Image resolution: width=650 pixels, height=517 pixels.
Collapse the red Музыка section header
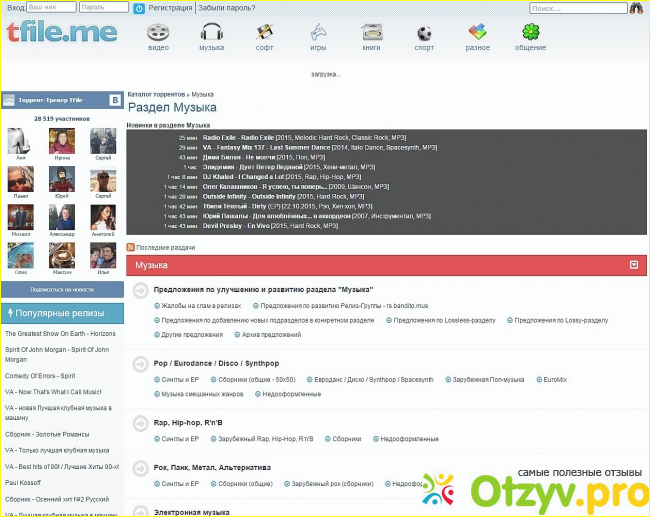[633, 265]
